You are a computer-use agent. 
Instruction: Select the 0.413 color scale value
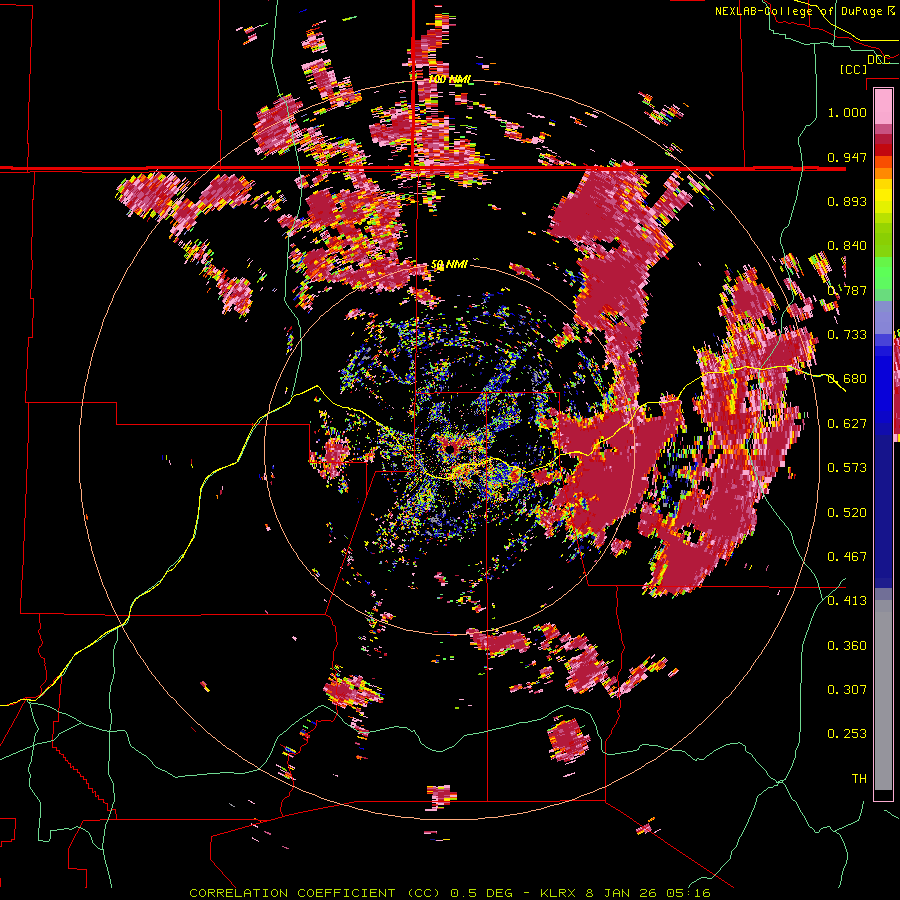pyautogui.click(x=847, y=601)
